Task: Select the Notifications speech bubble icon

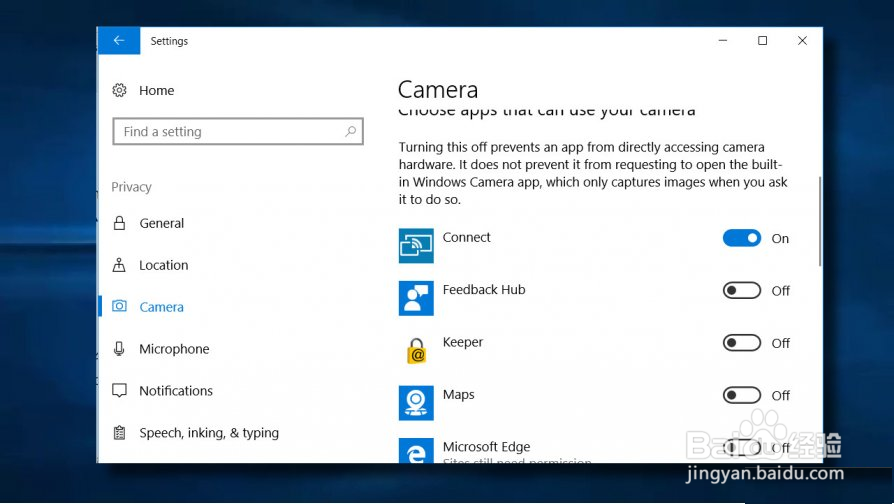Action: point(119,391)
